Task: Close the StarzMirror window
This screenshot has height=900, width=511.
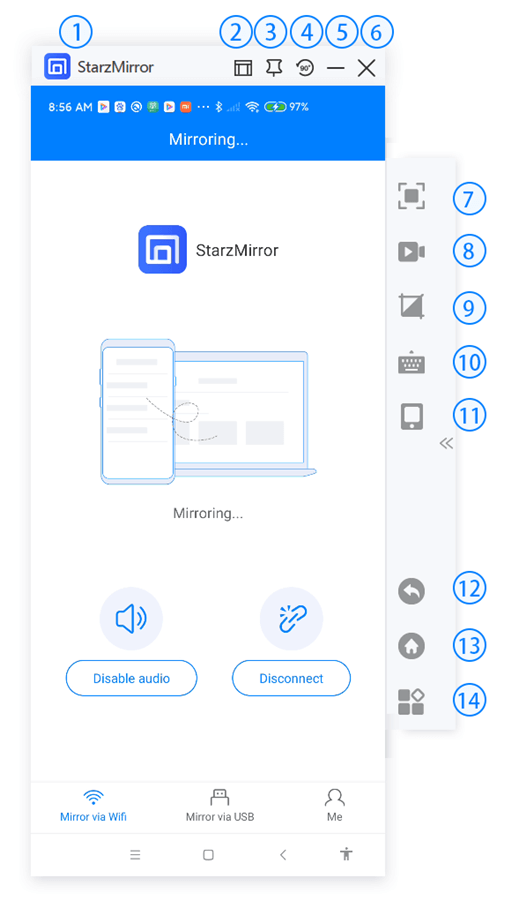Action: [x=366, y=68]
